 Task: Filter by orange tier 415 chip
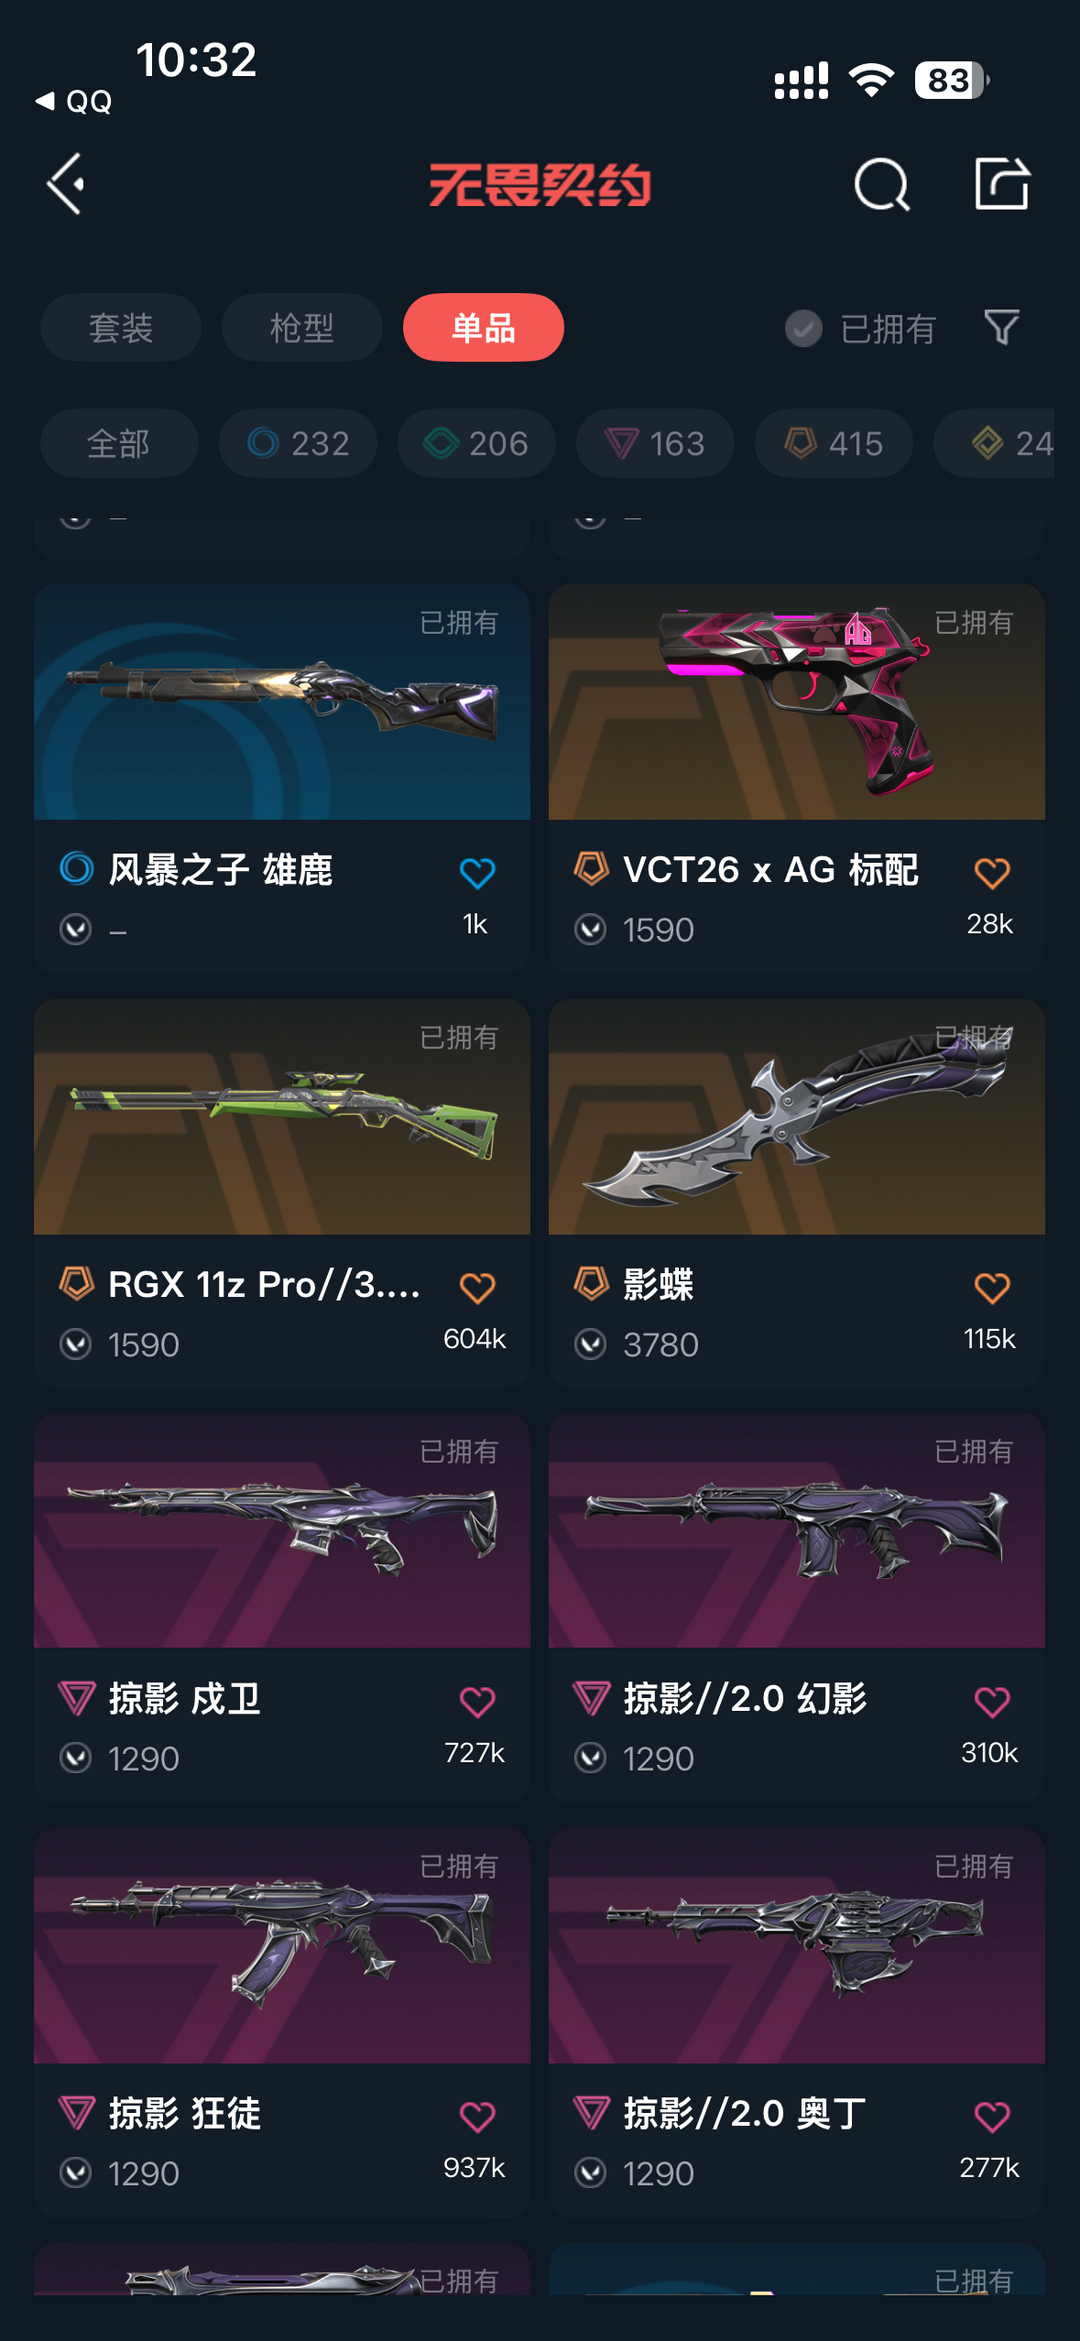pos(834,443)
